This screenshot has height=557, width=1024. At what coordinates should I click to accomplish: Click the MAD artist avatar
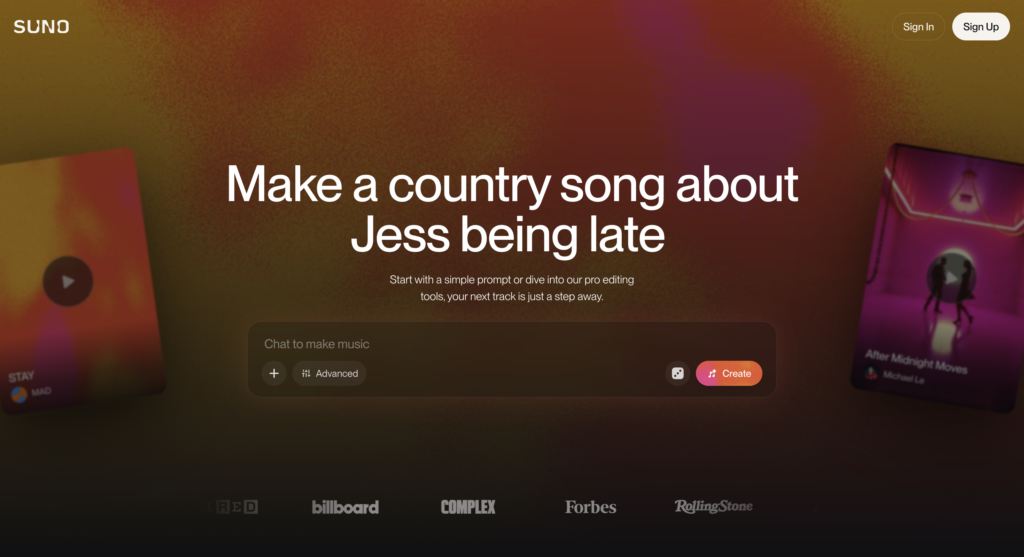point(19,394)
